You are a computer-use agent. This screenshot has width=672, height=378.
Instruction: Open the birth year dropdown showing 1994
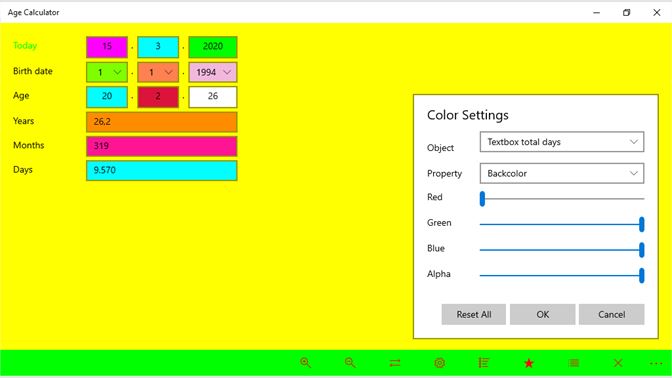pyautogui.click(x=213, y=72)
